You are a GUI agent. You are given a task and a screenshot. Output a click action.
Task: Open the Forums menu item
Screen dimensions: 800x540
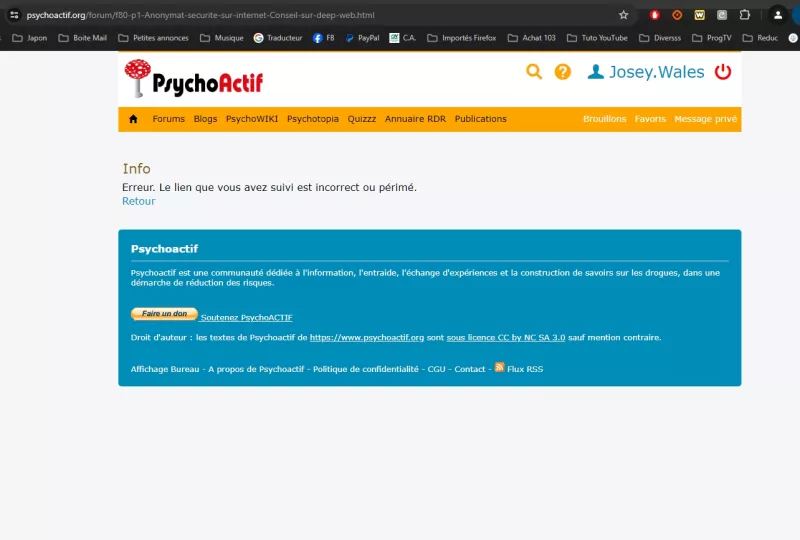[168, 119]
